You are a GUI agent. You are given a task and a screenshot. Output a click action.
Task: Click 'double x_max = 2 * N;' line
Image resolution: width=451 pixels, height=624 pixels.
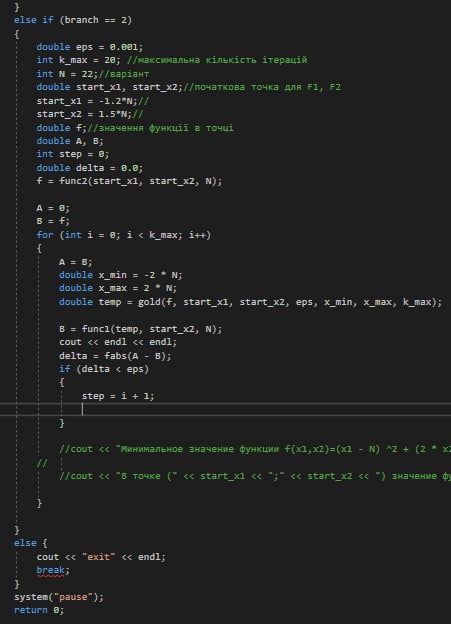tap(118, 288)
